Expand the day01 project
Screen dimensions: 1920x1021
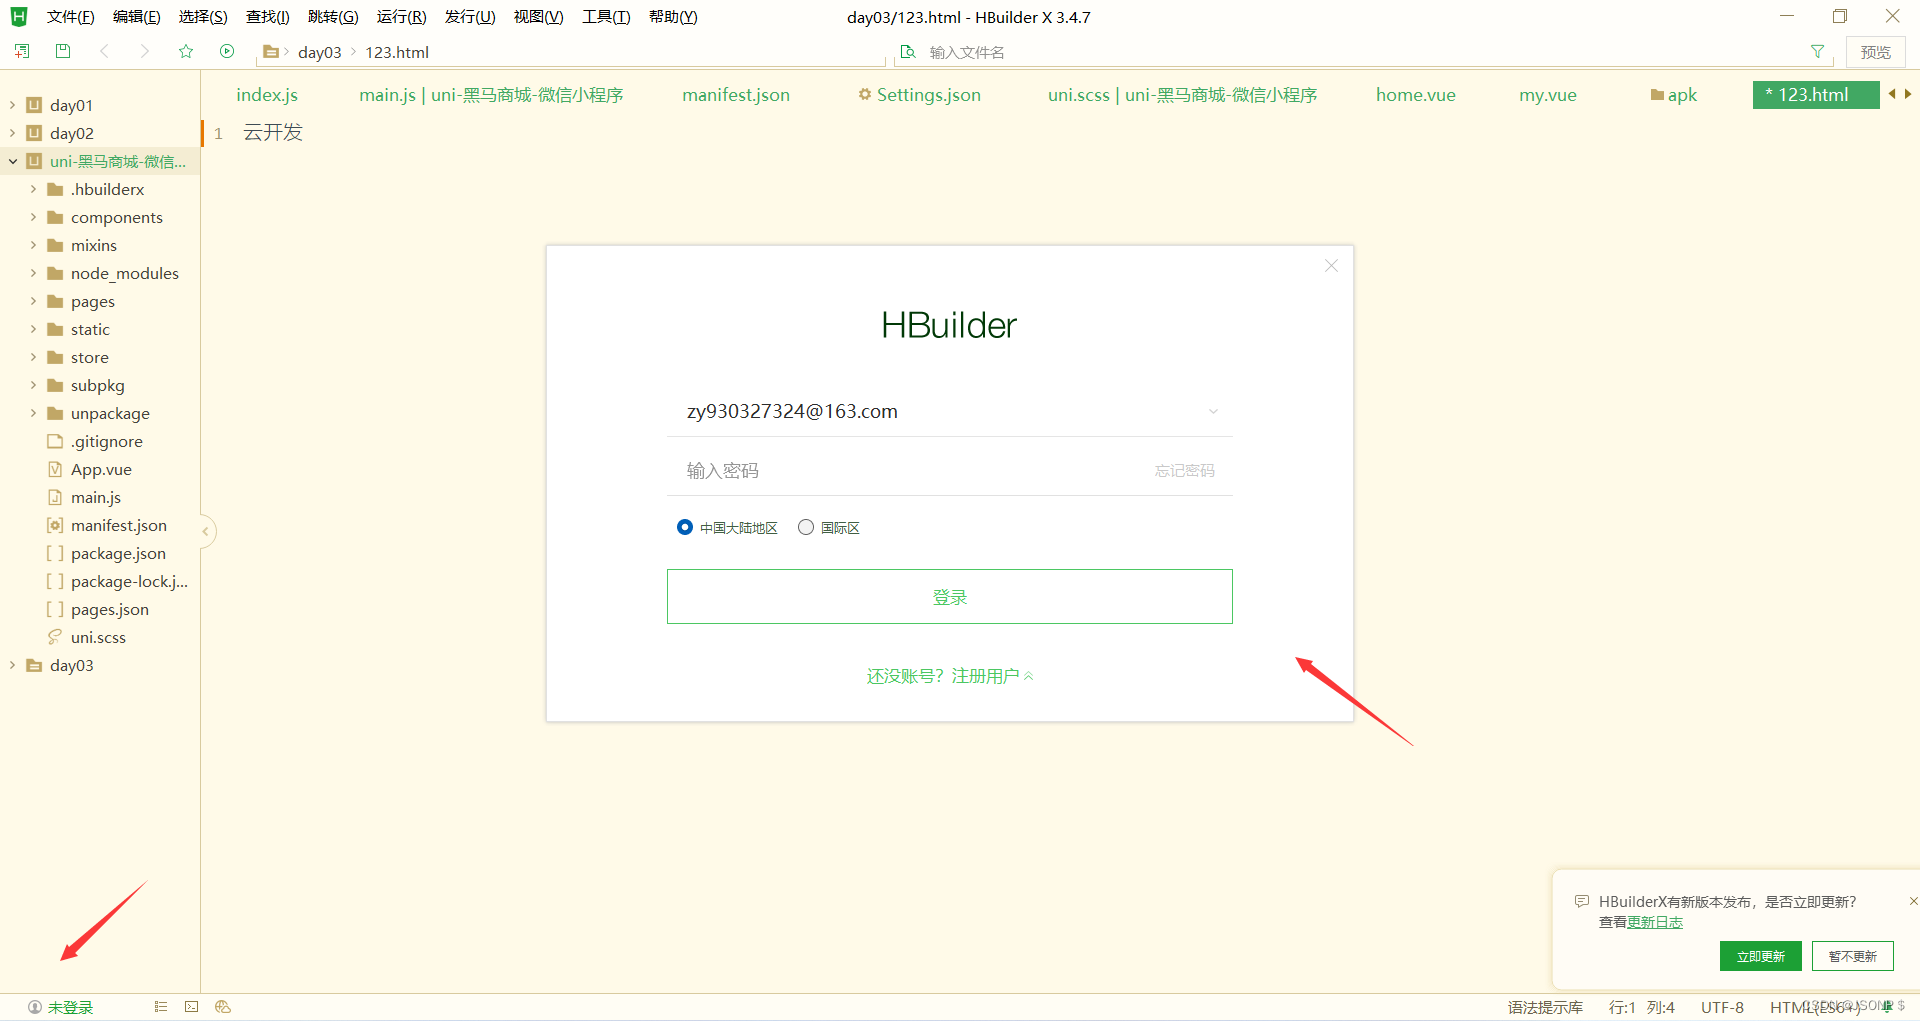pos(12,105)
